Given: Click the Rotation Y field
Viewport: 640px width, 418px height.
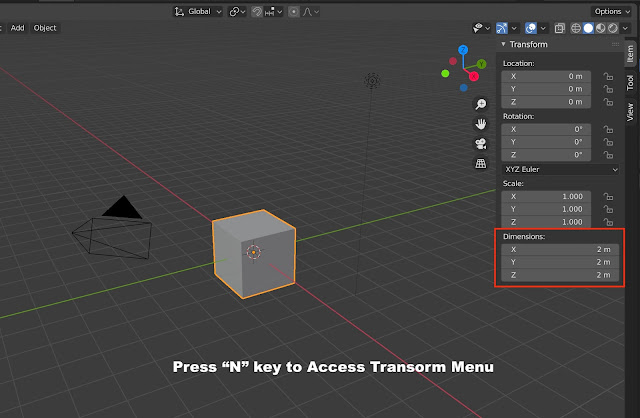Looking at the screenshot, I should click(546, 142).
